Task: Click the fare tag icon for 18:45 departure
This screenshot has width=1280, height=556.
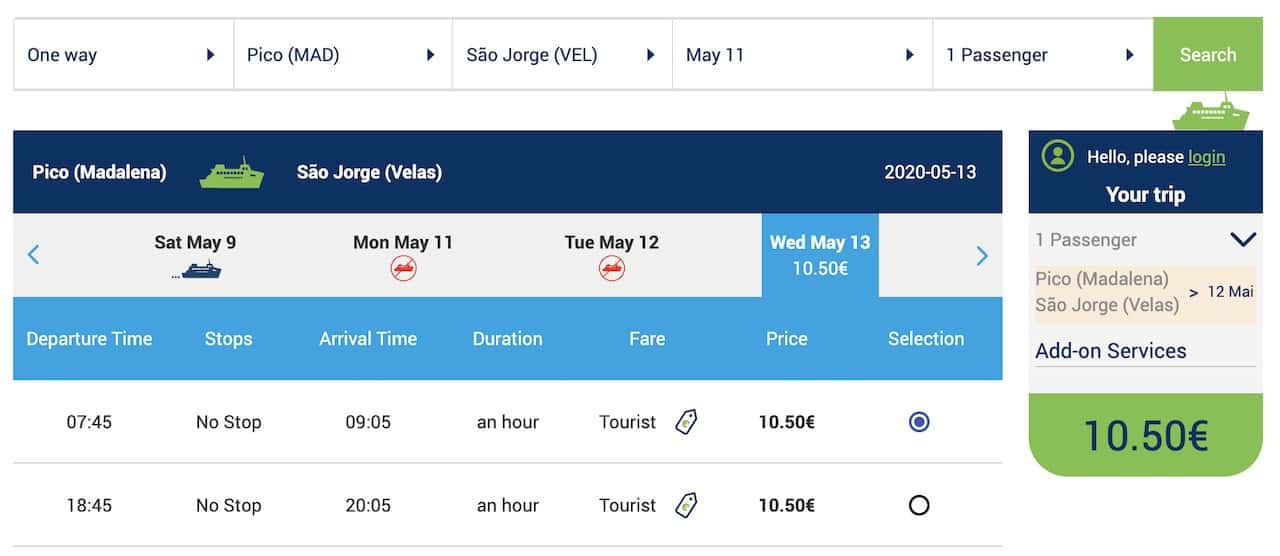Action: pos(686,505)
